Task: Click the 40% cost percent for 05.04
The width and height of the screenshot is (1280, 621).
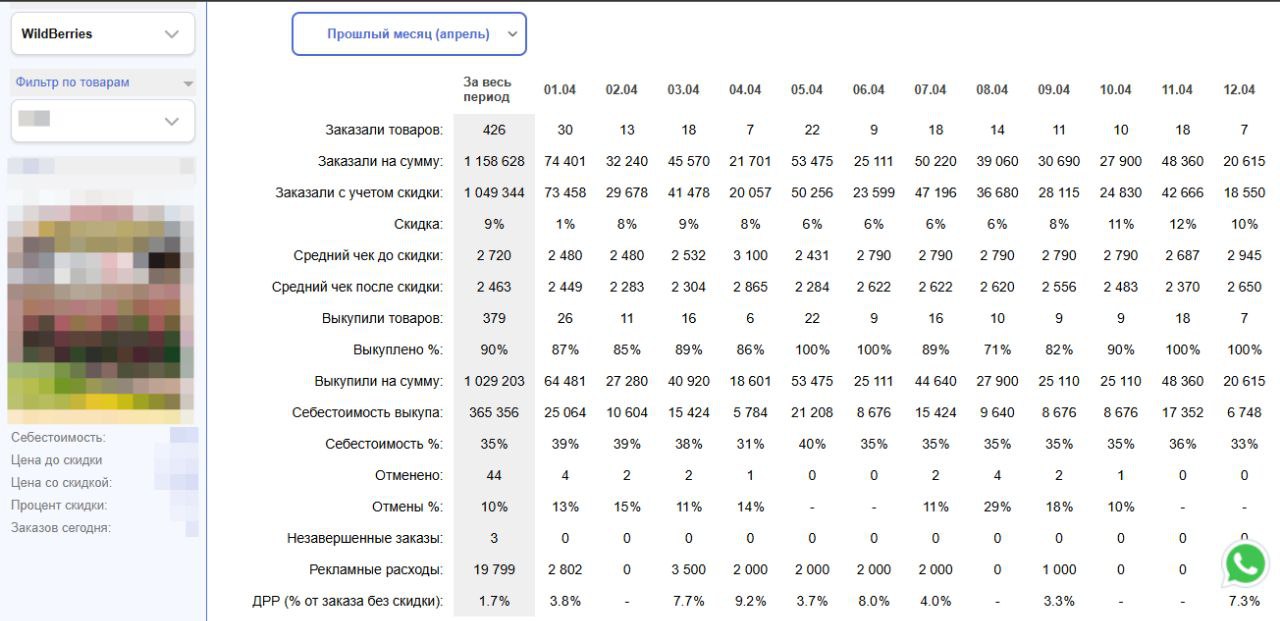Action: click(x=812, y=444)
